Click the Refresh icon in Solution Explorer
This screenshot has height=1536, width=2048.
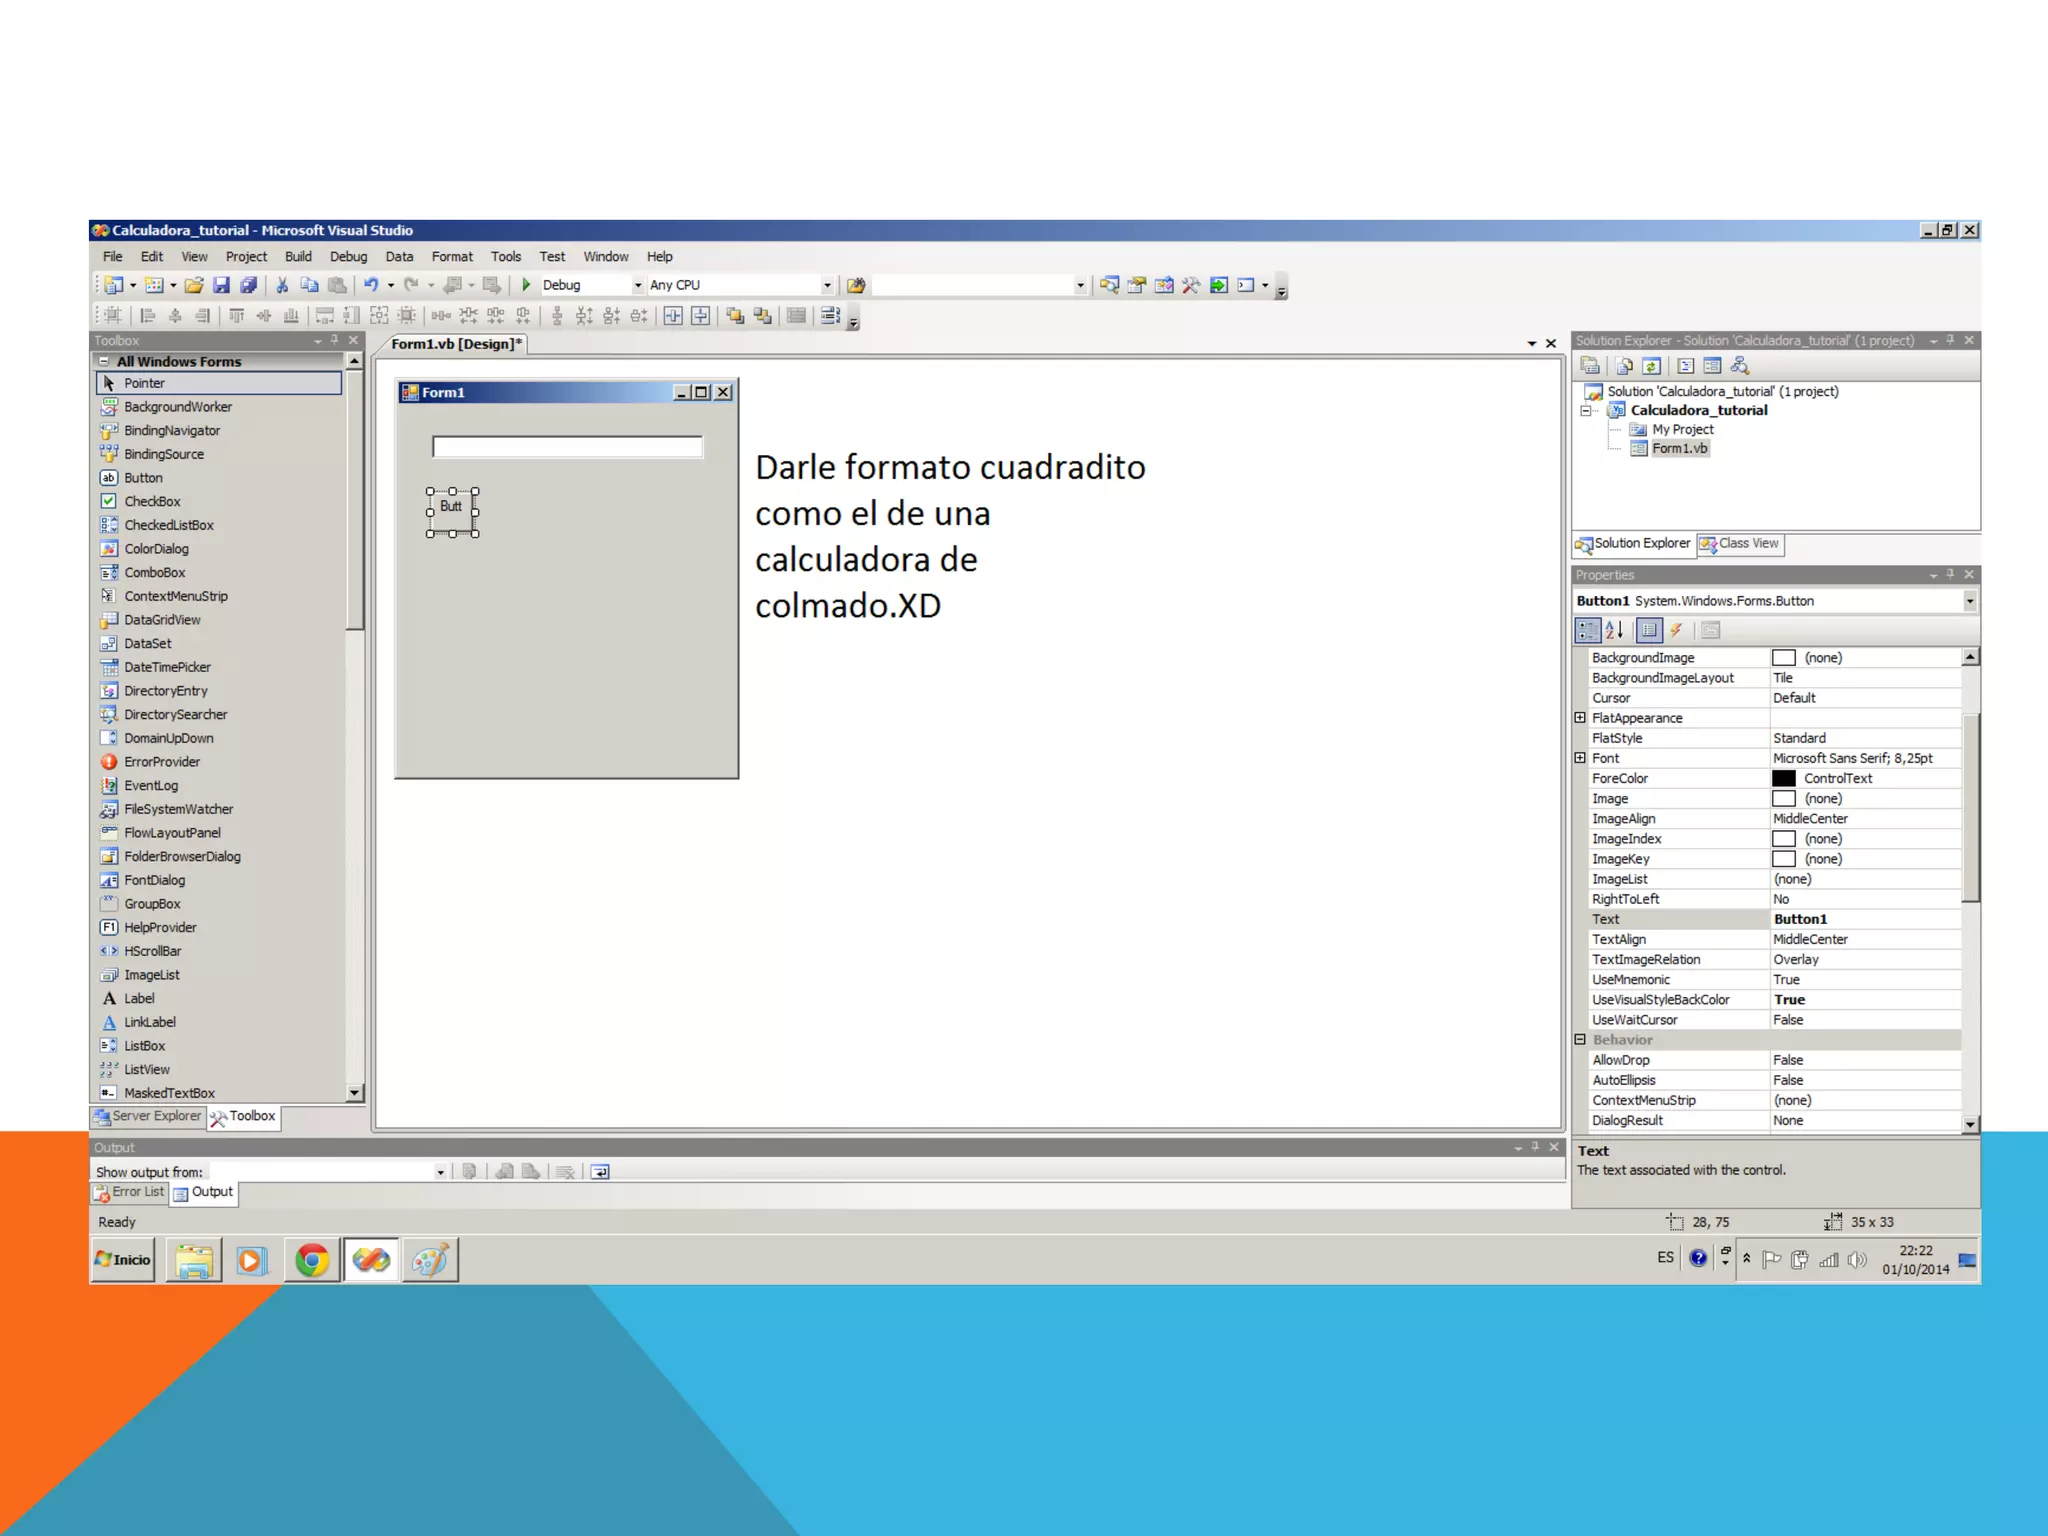[1651, 366]
